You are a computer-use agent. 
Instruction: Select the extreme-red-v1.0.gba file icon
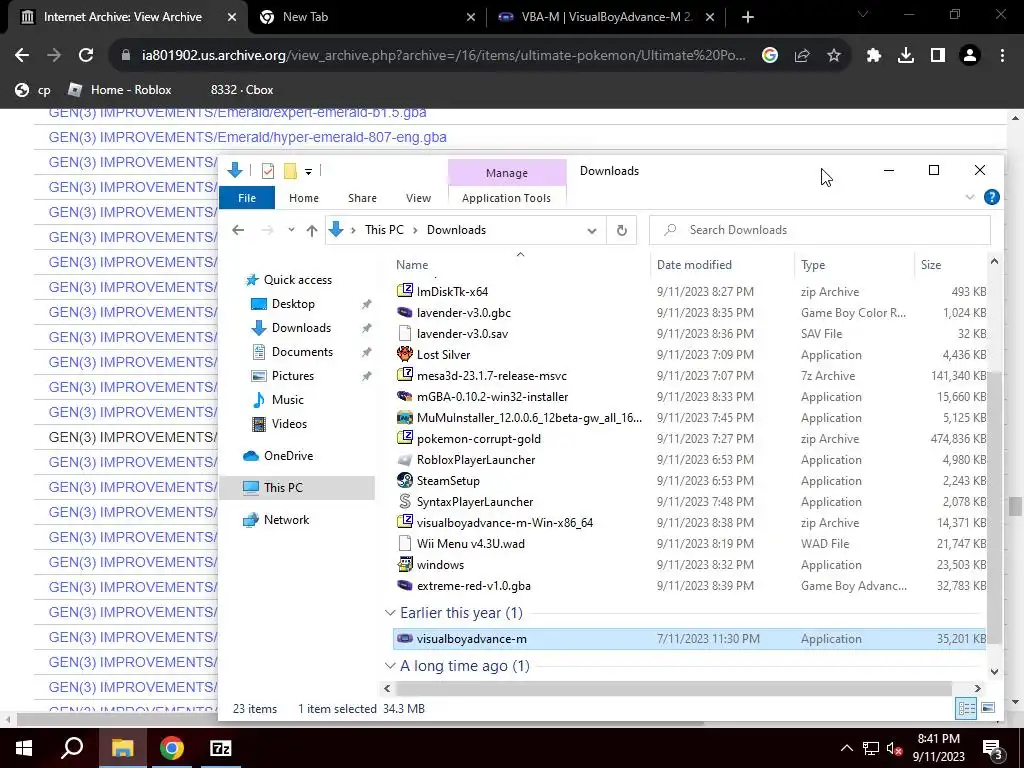click(x=405, y=585)
